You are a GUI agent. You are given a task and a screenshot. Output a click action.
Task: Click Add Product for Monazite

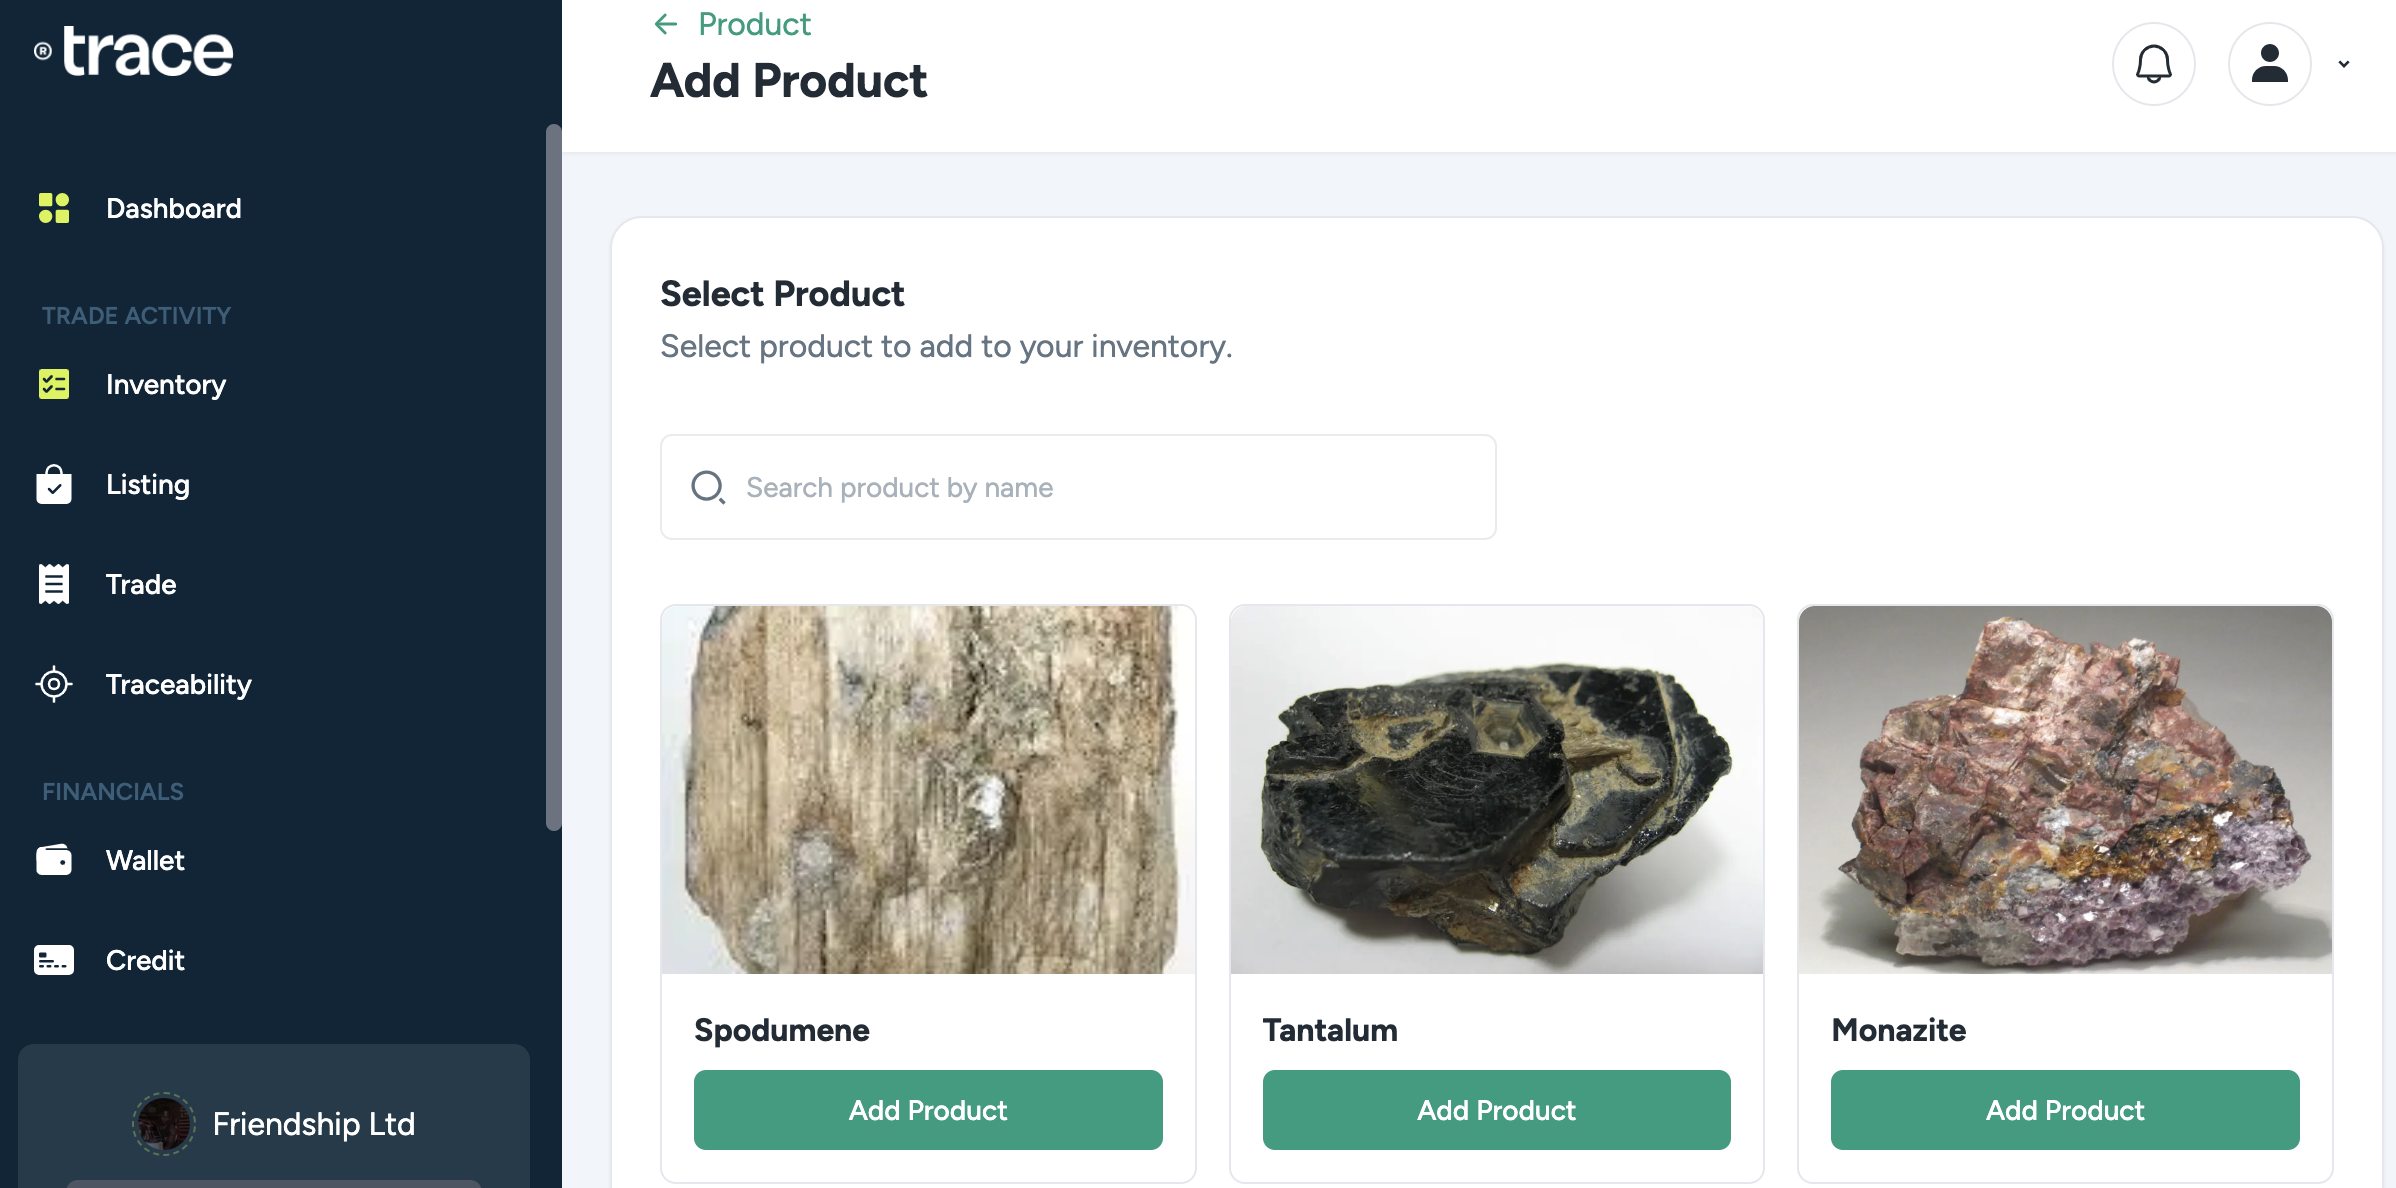[x=2065, y=1110]
